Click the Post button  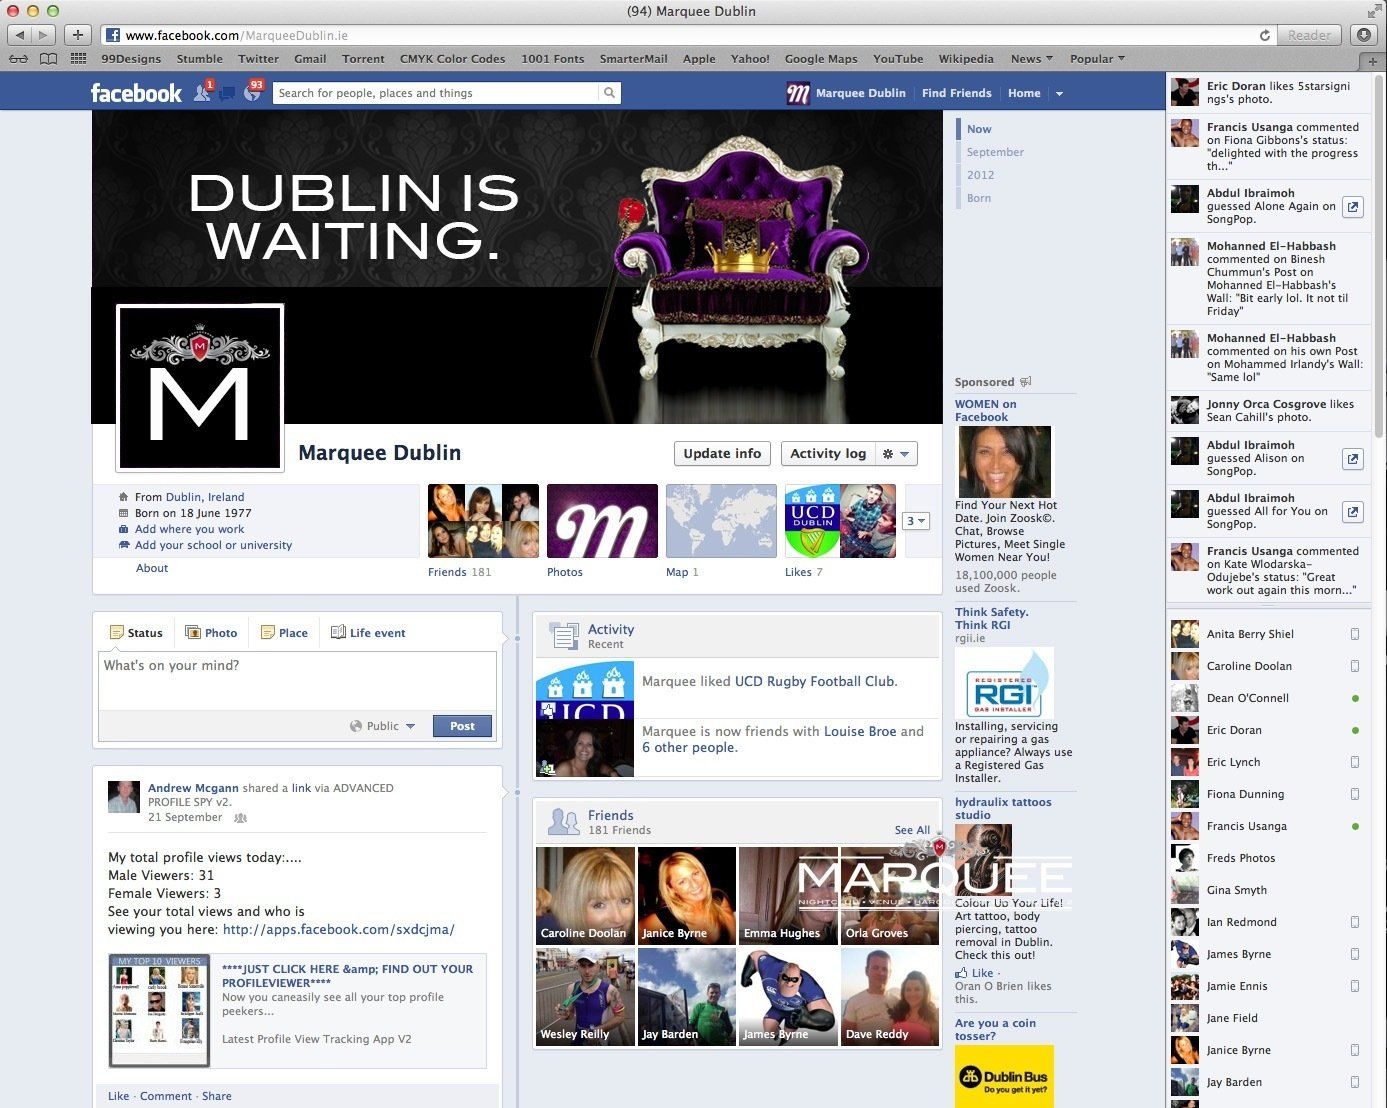click(x=462, y=726)
